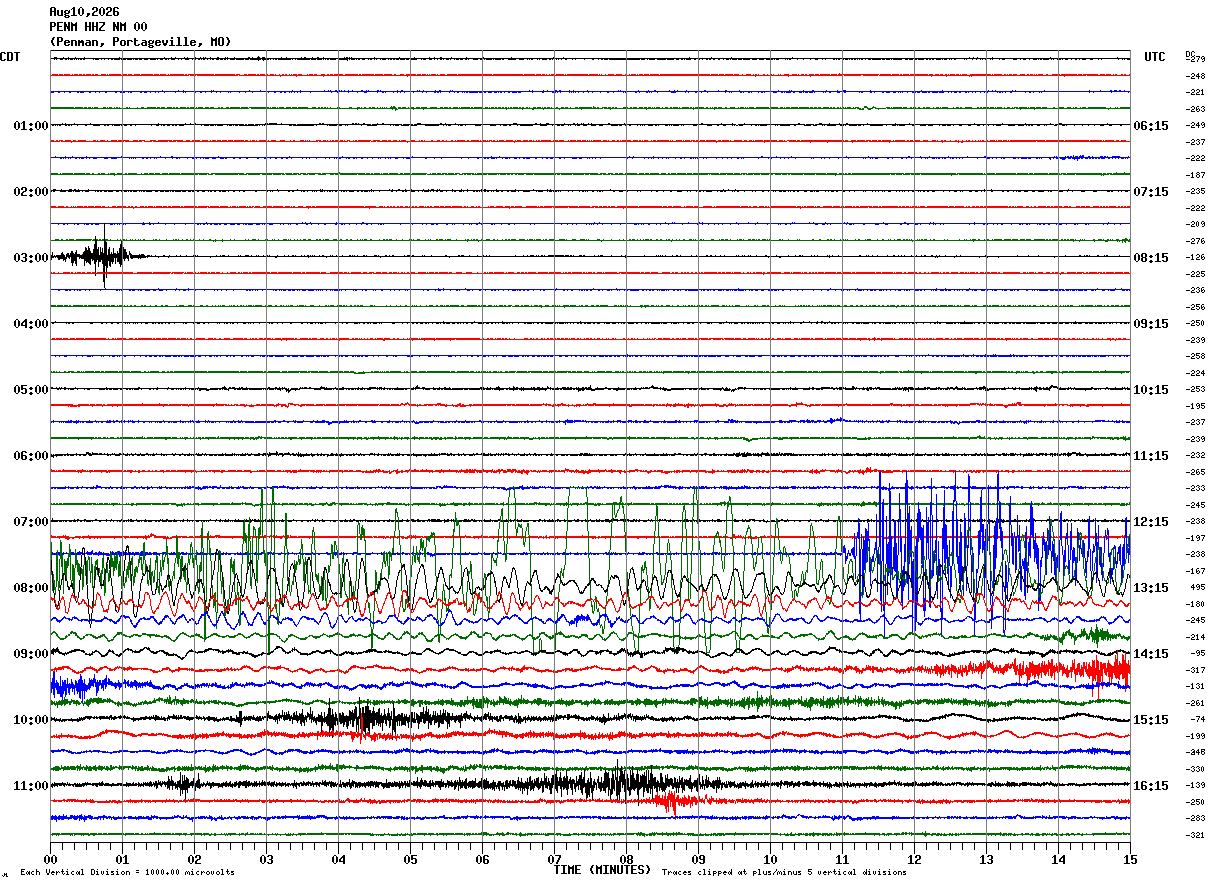Select the '05:00' CDT time label
Viewport: 1210px width, 886px height.
click(x=30, y=390)
